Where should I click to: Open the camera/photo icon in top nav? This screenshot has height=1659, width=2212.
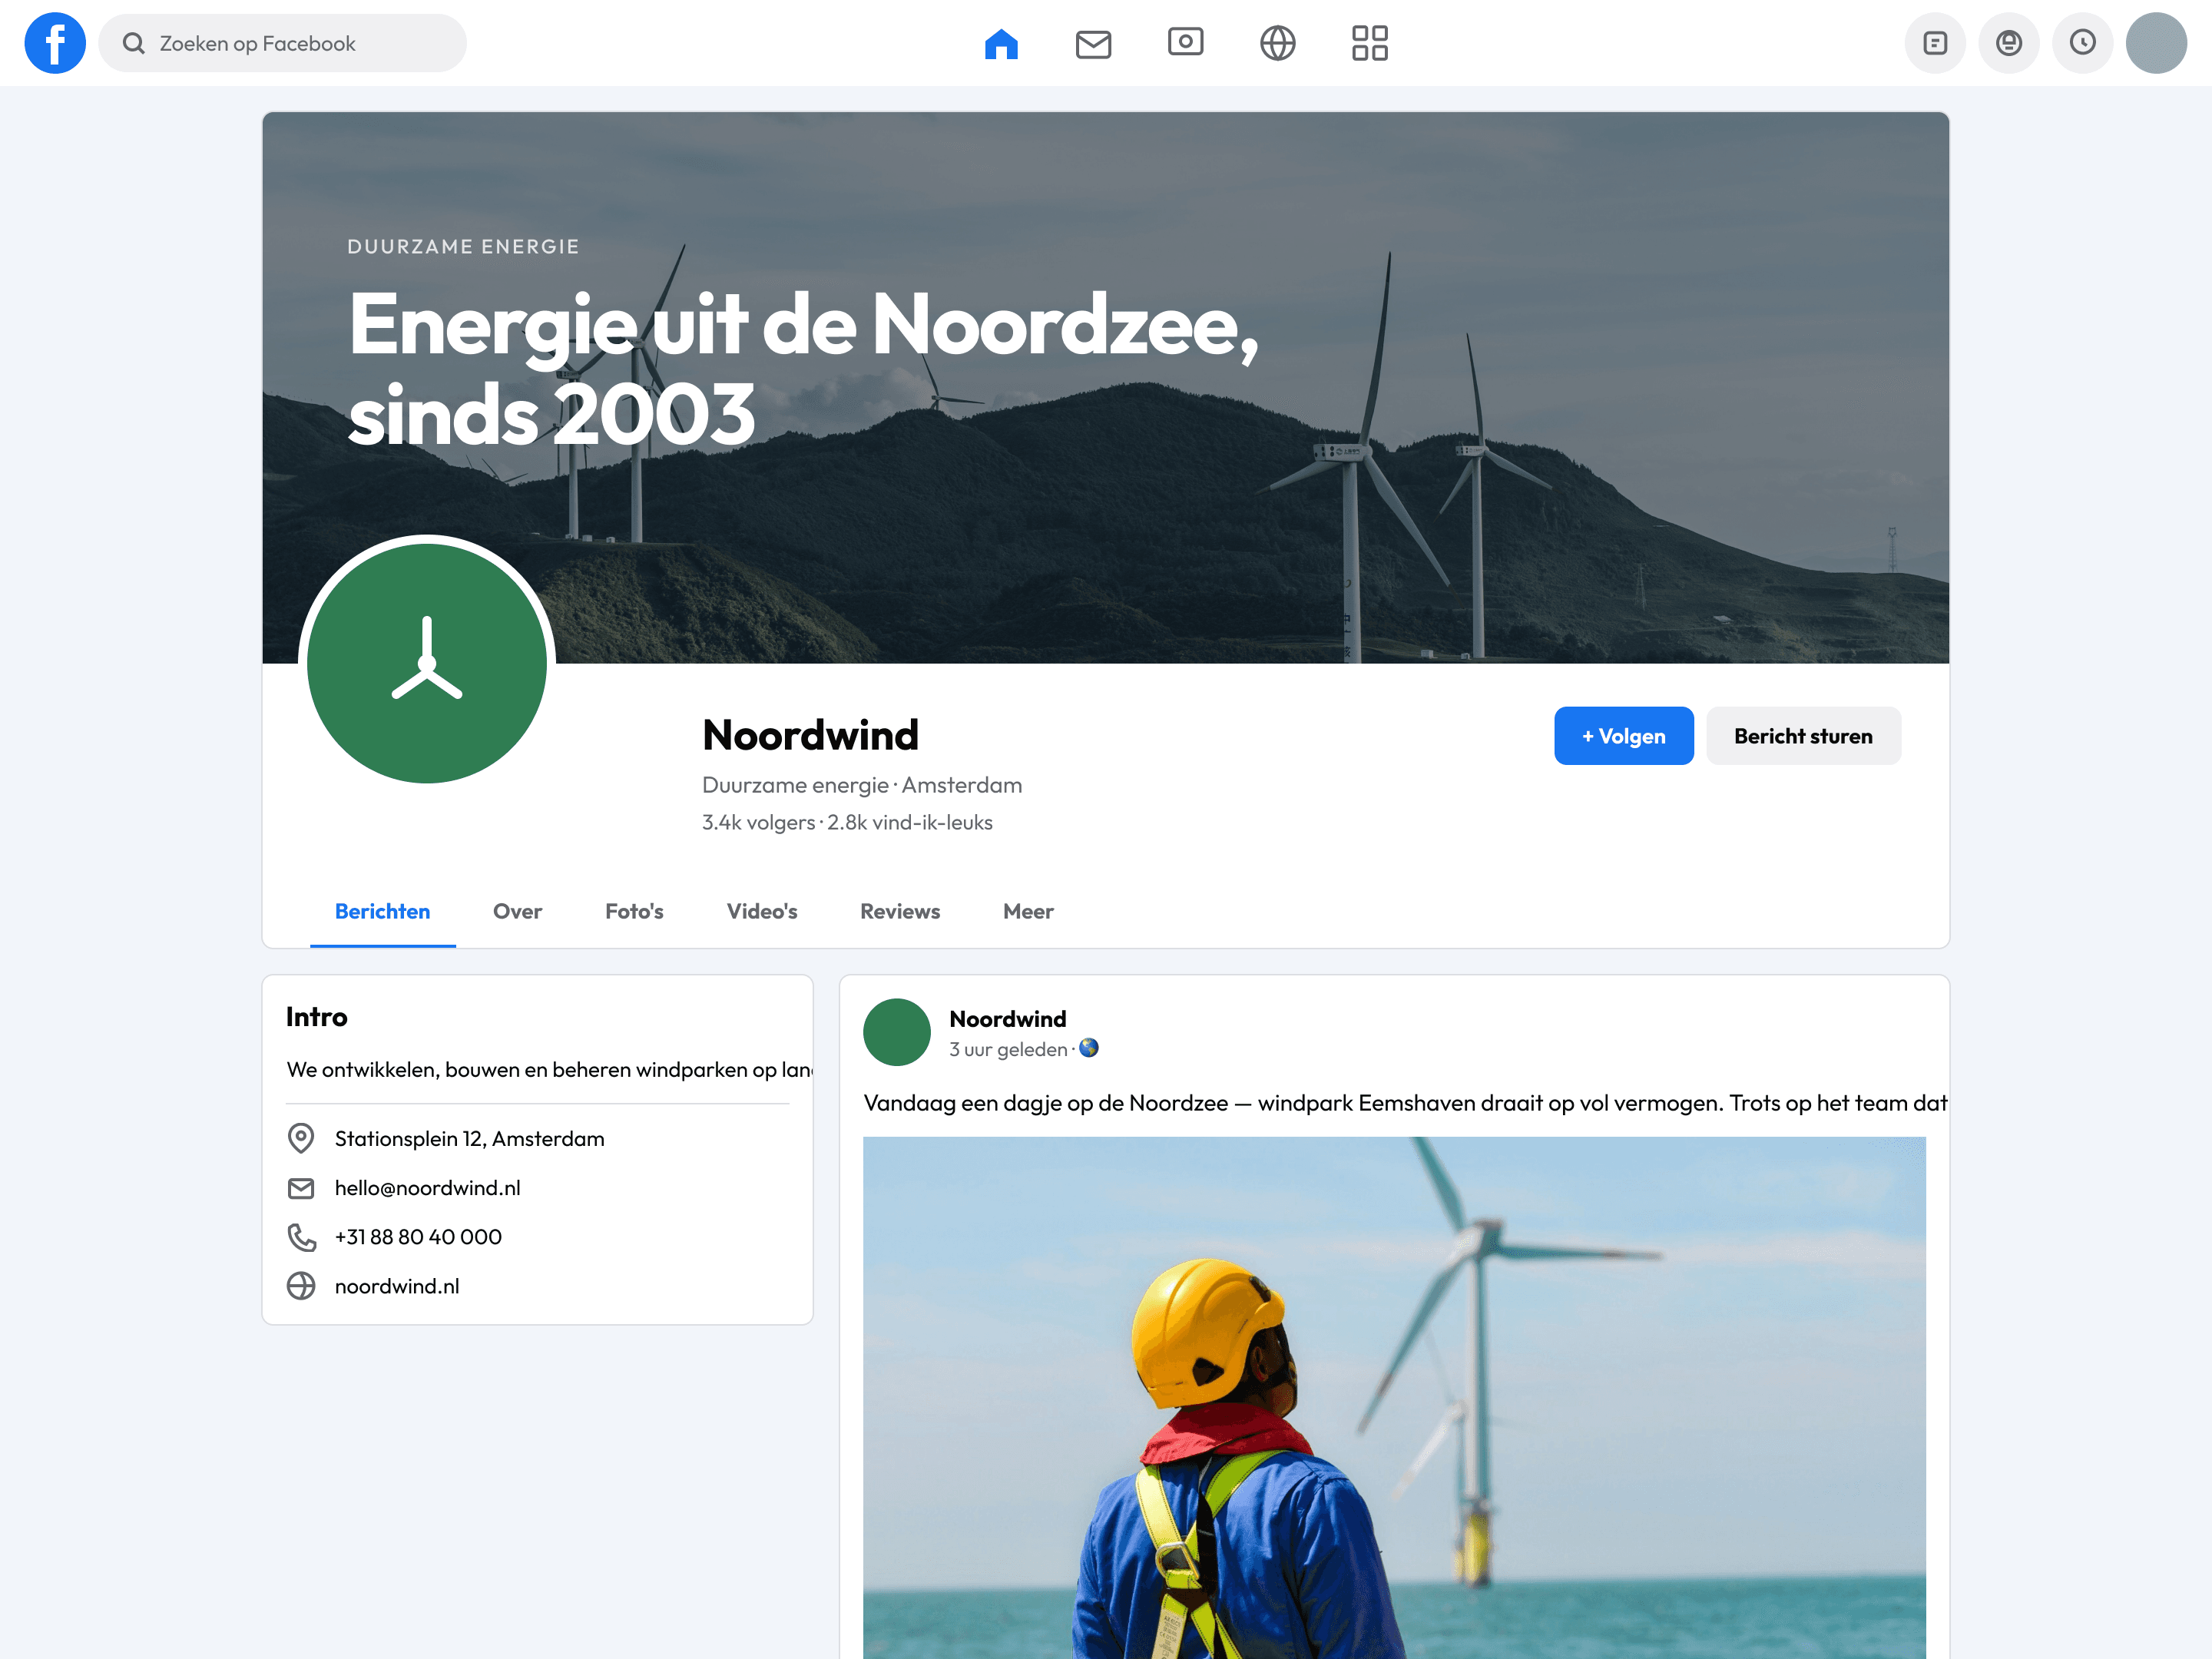coord(1185,42)
